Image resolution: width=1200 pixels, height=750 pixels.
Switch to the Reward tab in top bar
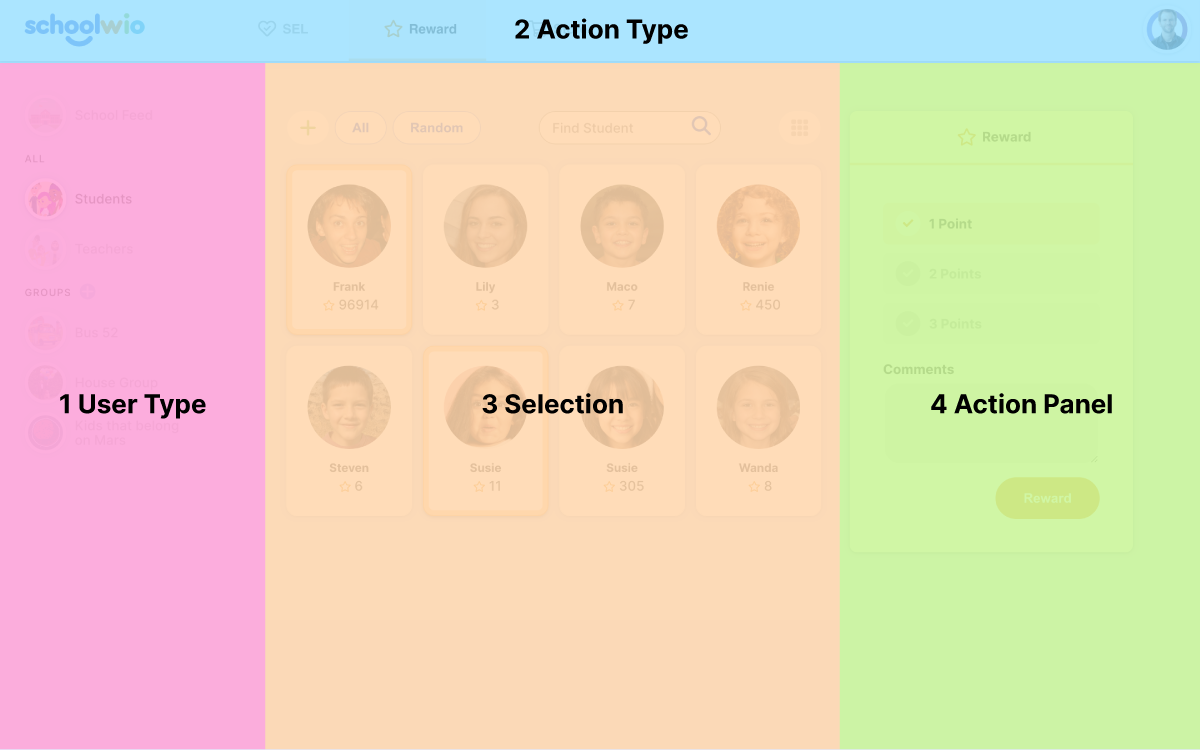(x=421, y=30)
